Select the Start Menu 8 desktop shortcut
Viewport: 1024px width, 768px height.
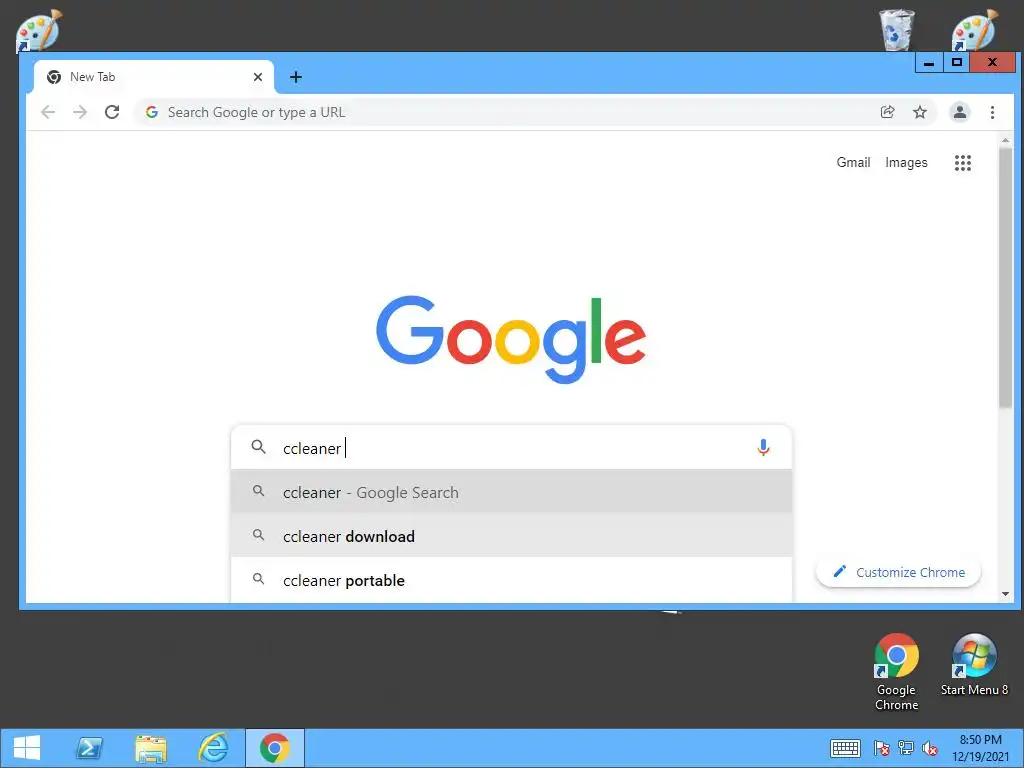point(974,665)
